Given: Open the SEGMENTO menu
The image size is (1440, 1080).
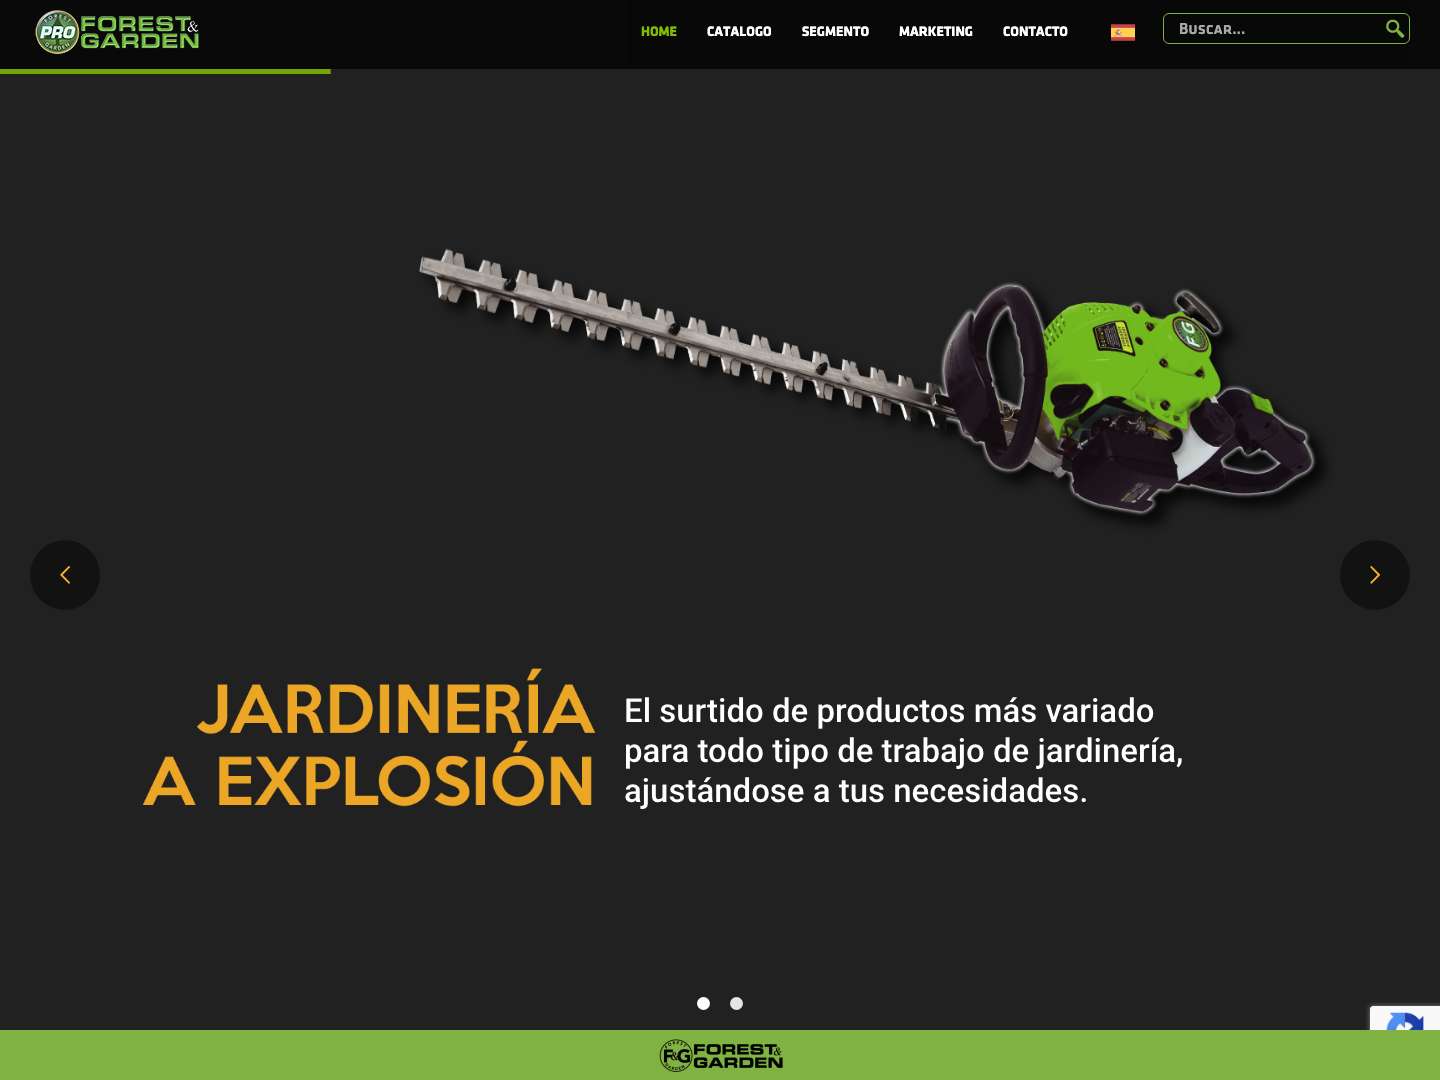Looking at the screenshot, I should click(835, 31).
